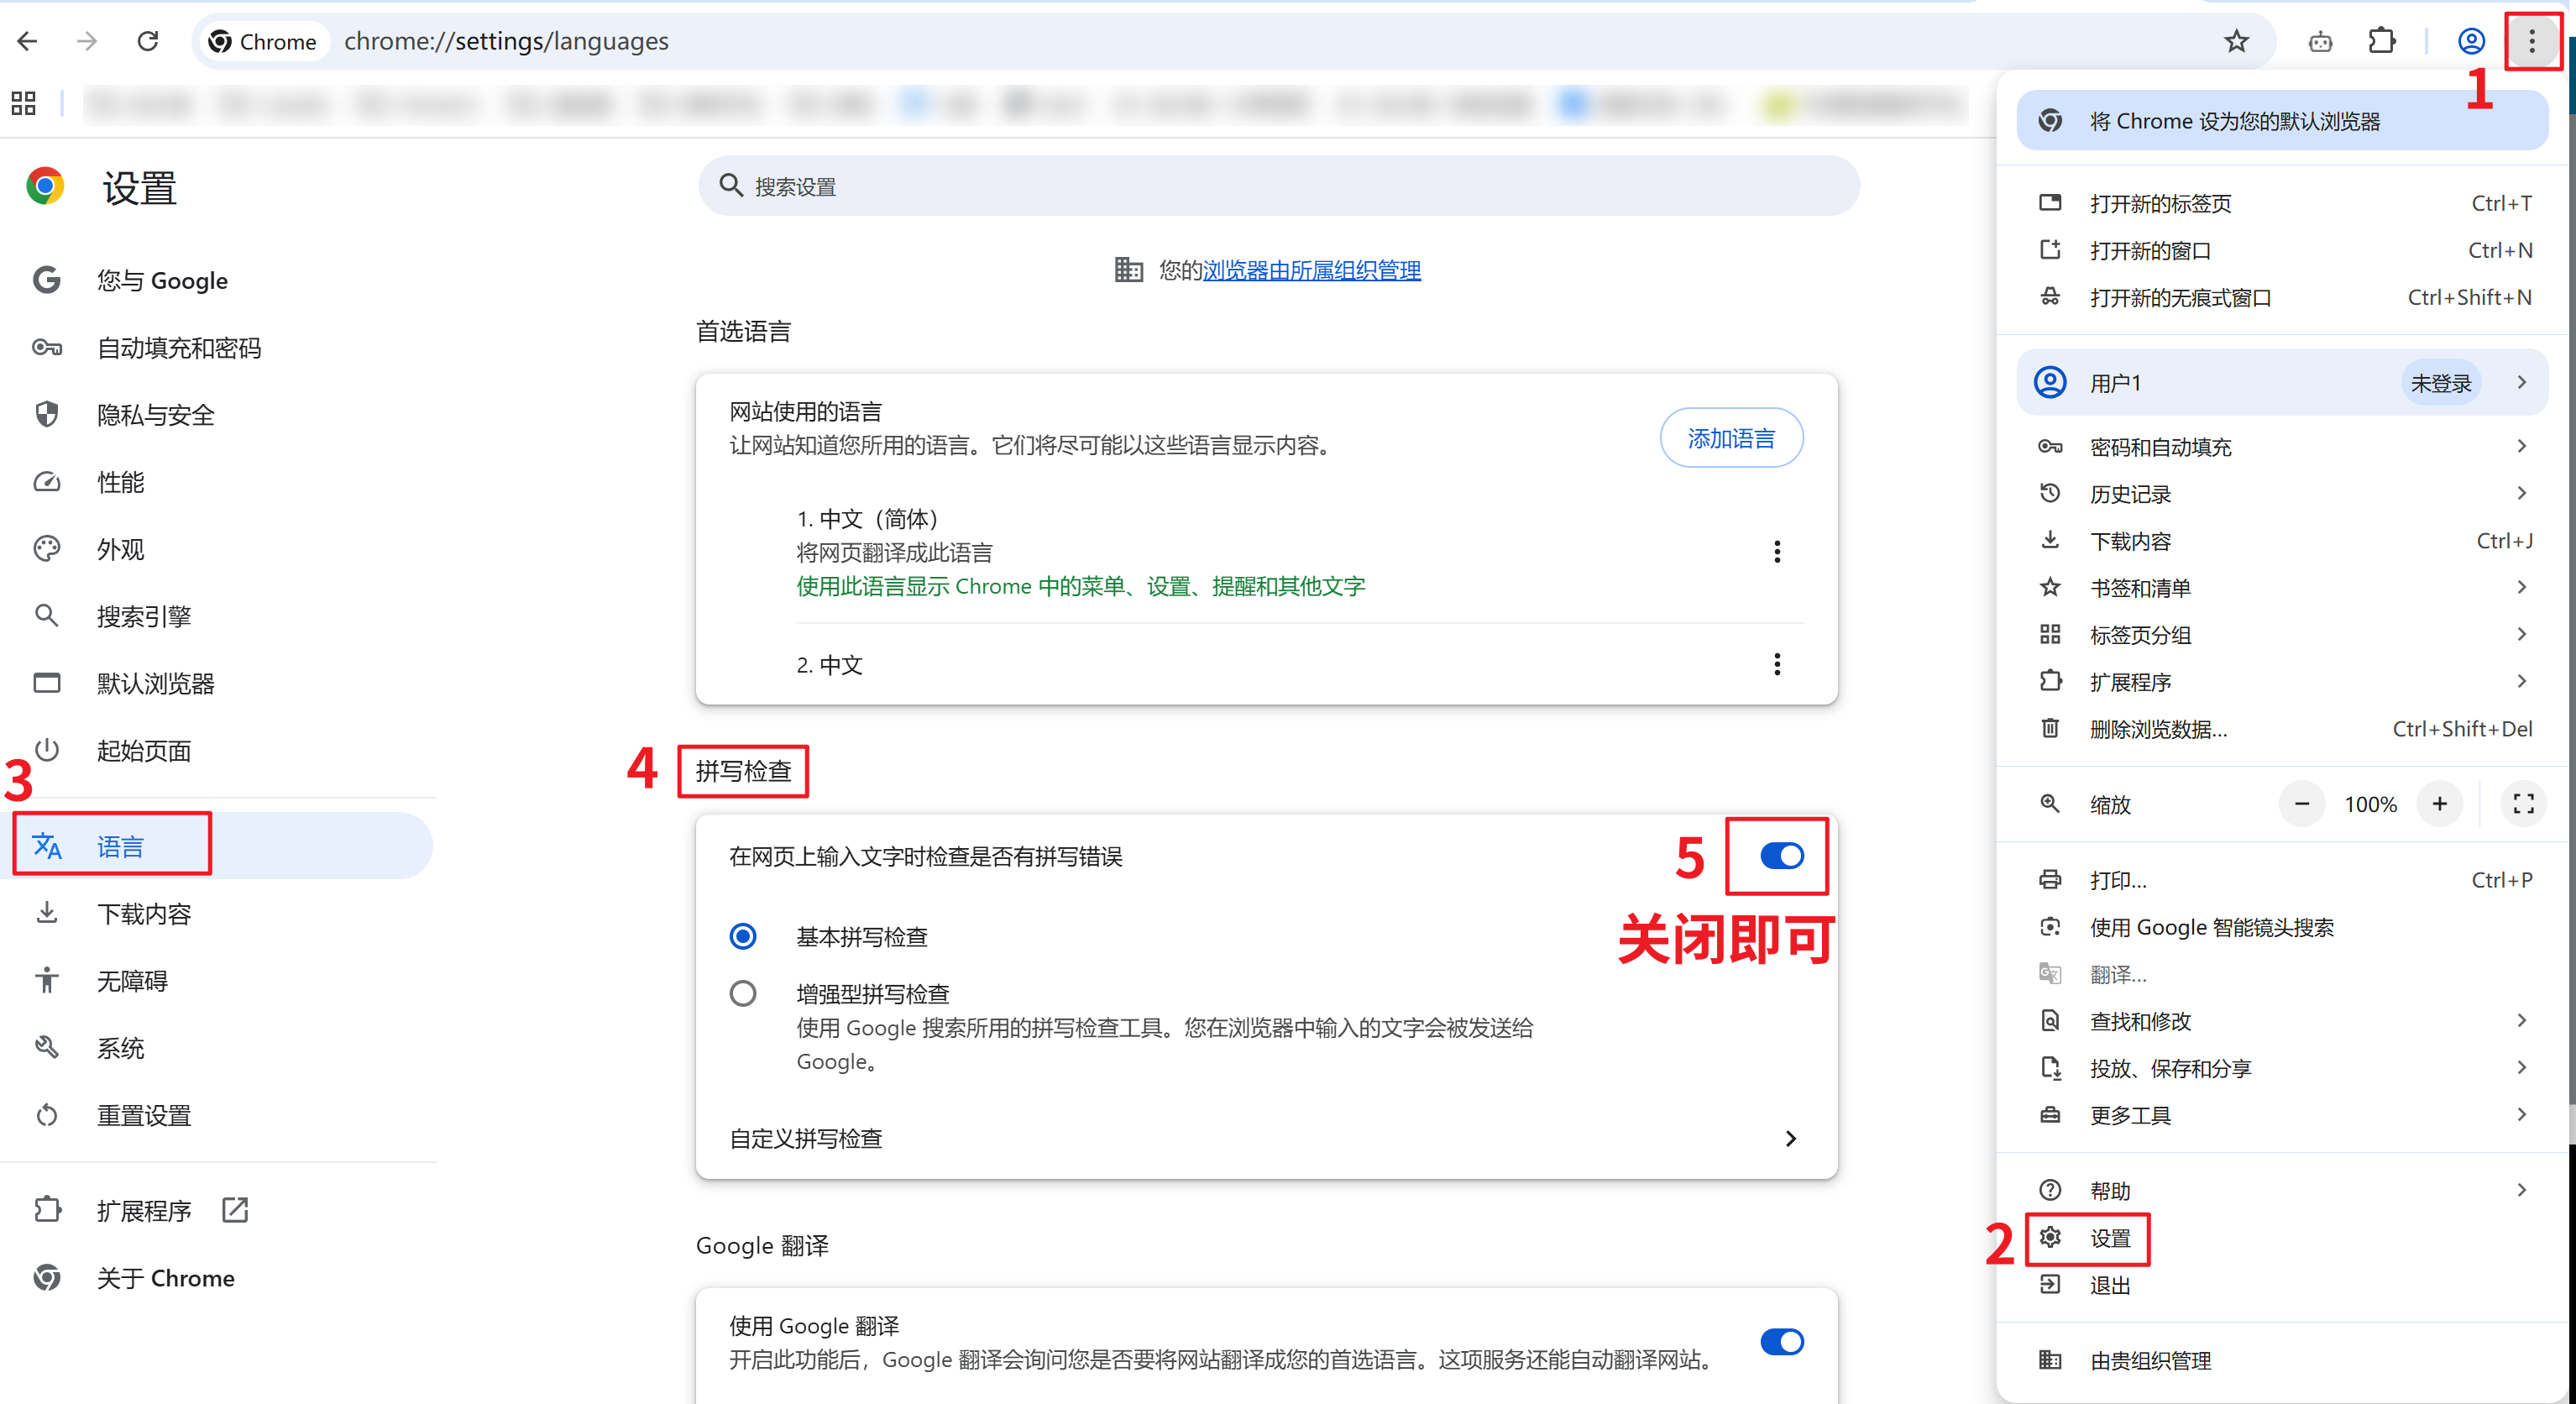Disable the 使用 Google 翻译 toggle
The height and width of the screenshot is (1404, 2576).
click(1781, 1341)
